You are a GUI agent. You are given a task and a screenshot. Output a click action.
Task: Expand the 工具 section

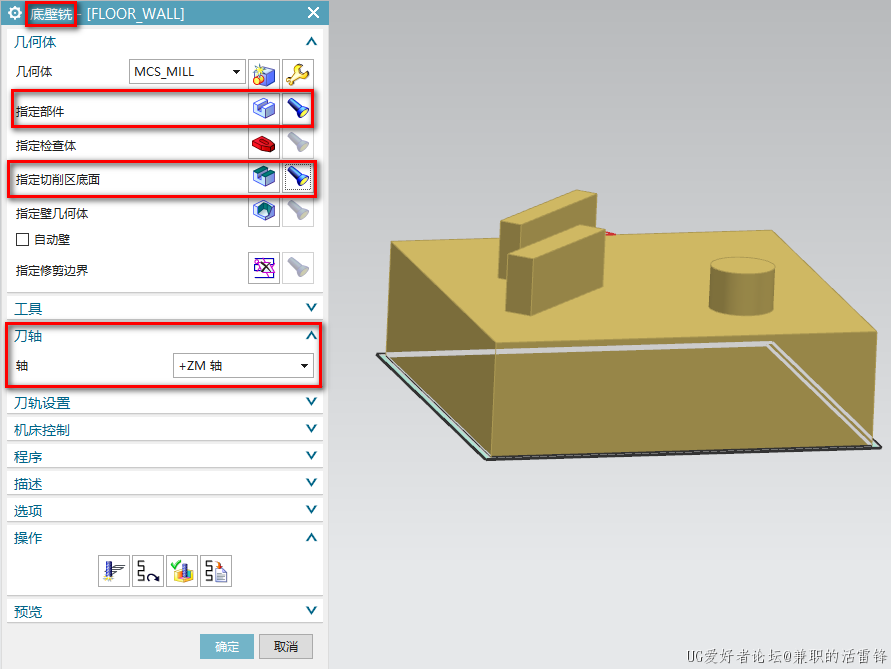311,308
